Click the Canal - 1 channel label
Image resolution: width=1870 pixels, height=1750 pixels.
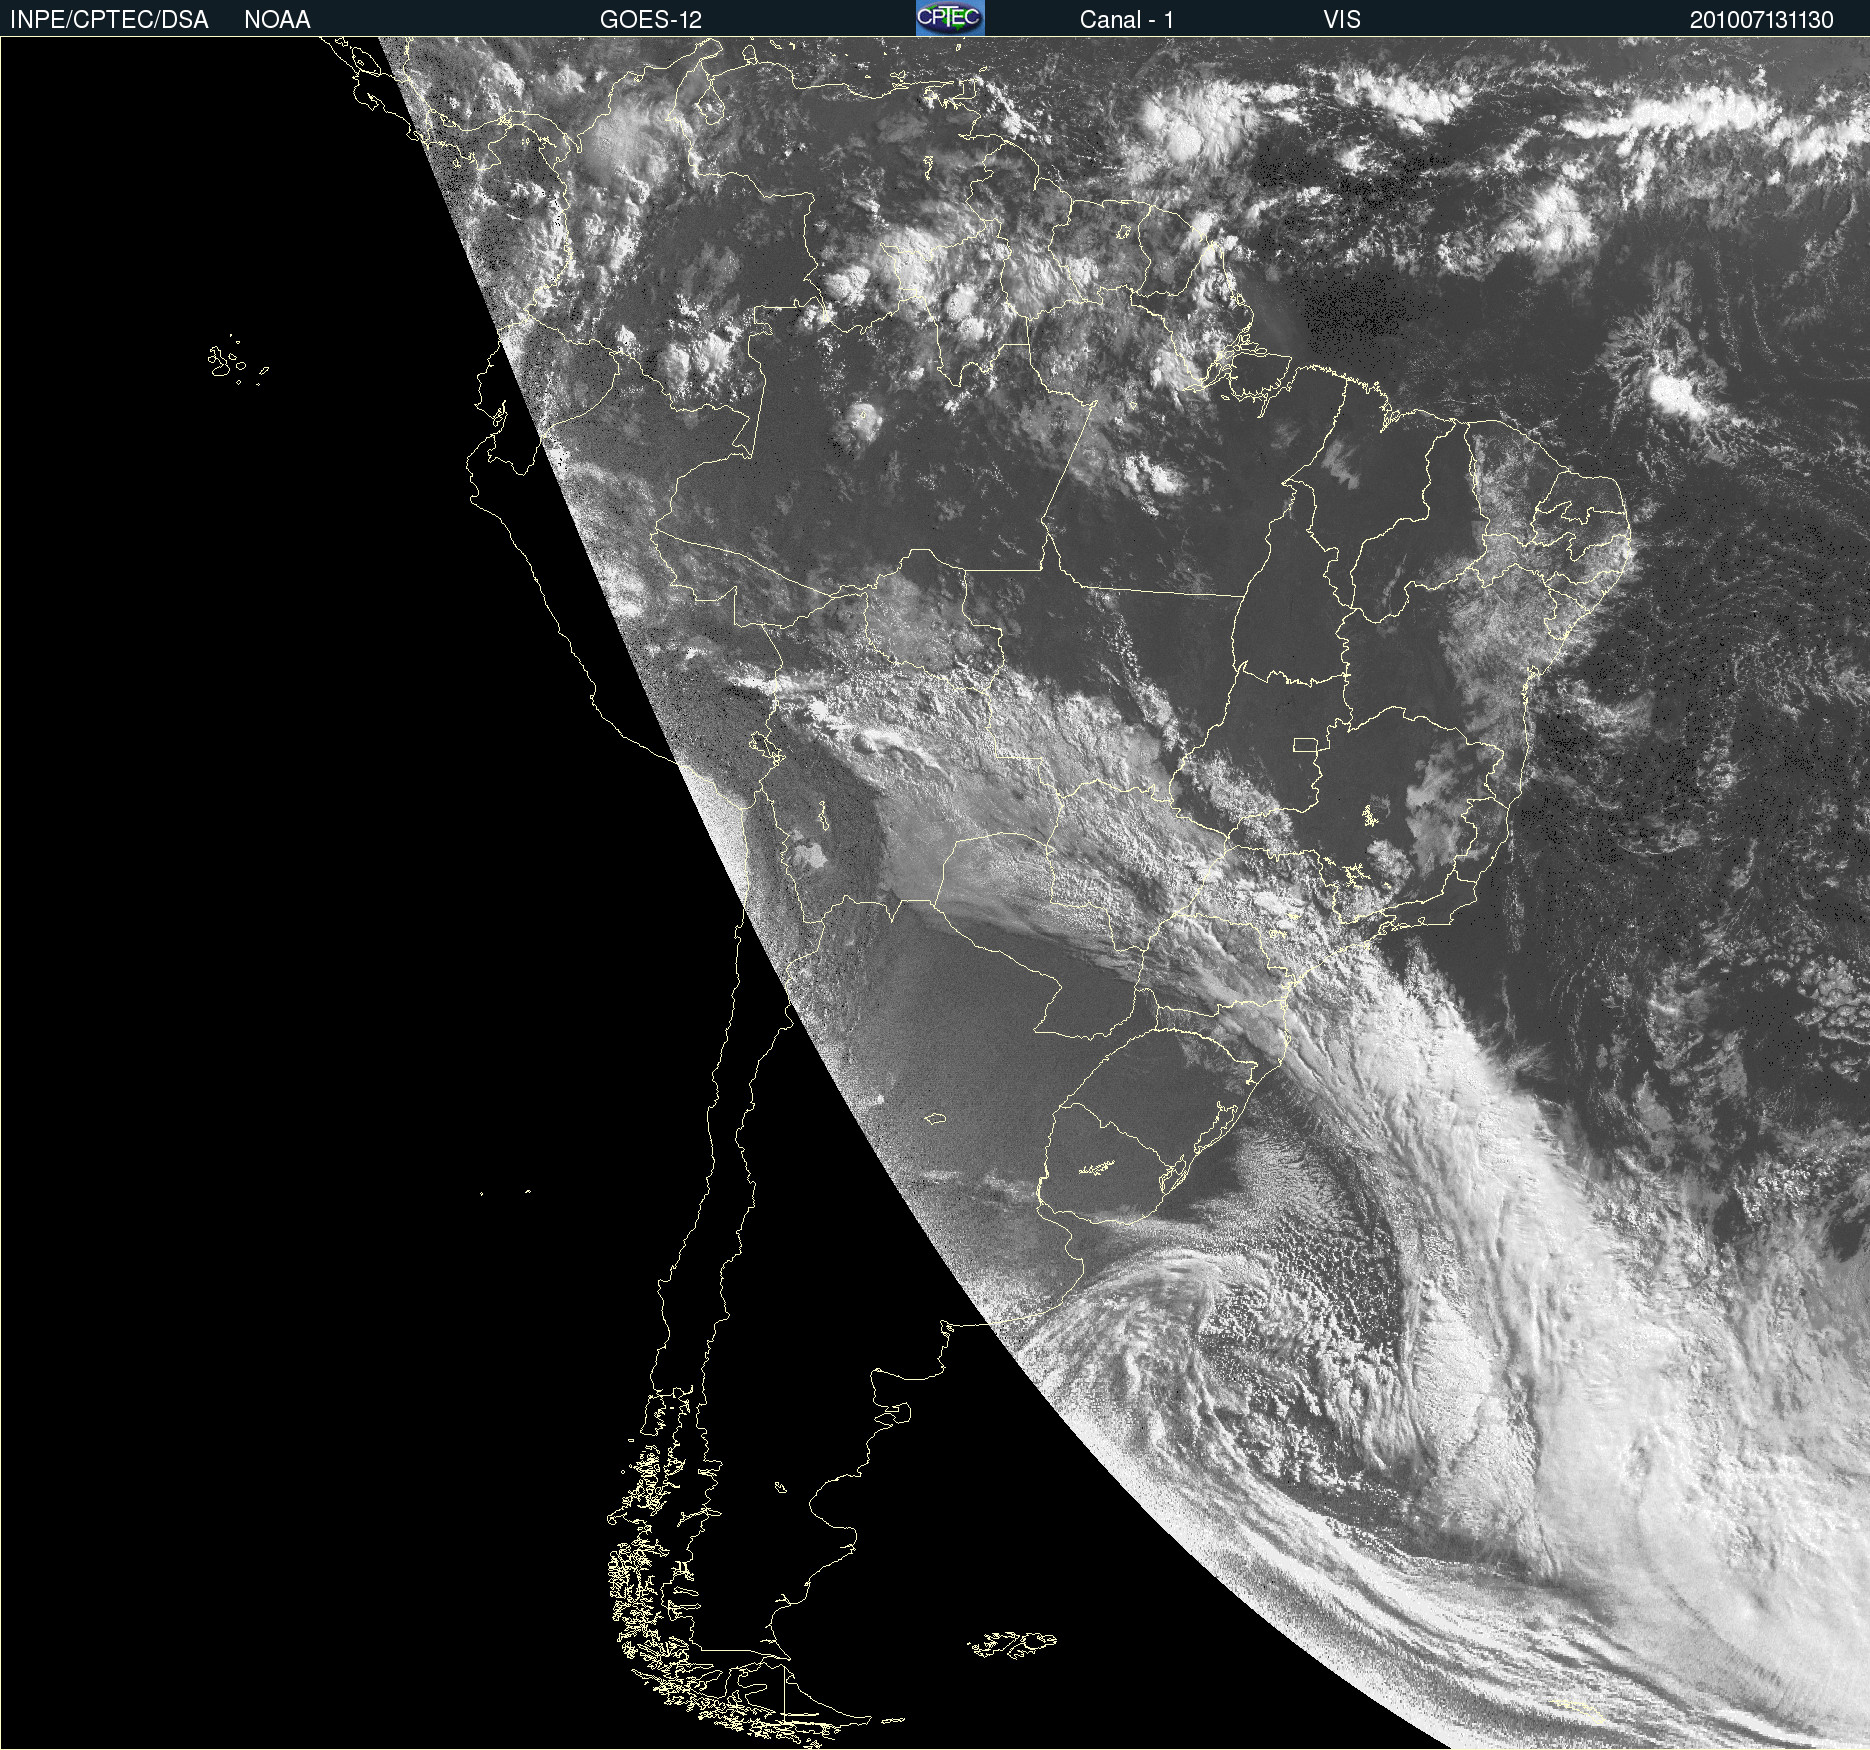[1127, 20]
